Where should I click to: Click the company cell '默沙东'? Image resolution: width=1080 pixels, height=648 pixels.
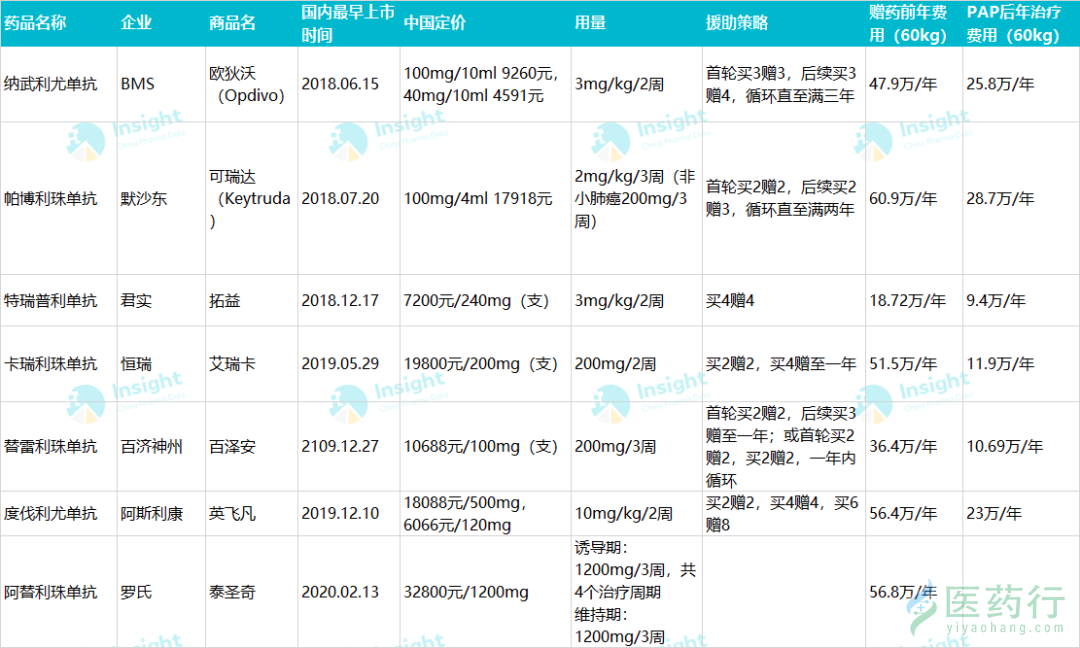(x=144, y=199)
